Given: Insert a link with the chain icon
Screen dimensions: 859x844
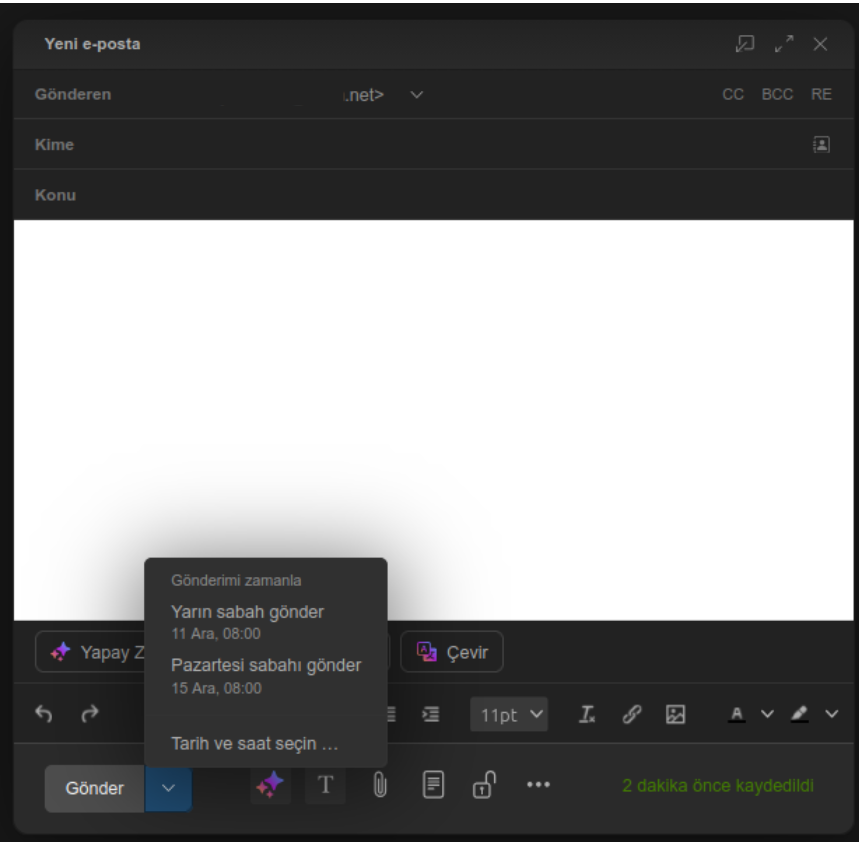Looking at the screenshot, I should pyautogui.click(x=632, y=714).
